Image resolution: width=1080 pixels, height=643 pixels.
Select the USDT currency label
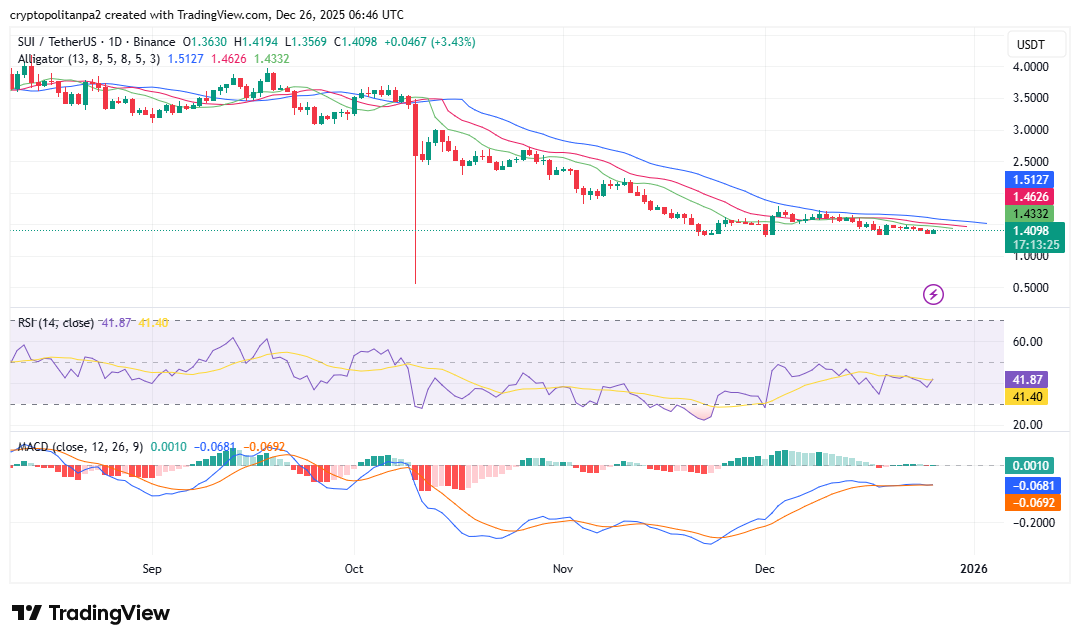tap(1030, 45)
